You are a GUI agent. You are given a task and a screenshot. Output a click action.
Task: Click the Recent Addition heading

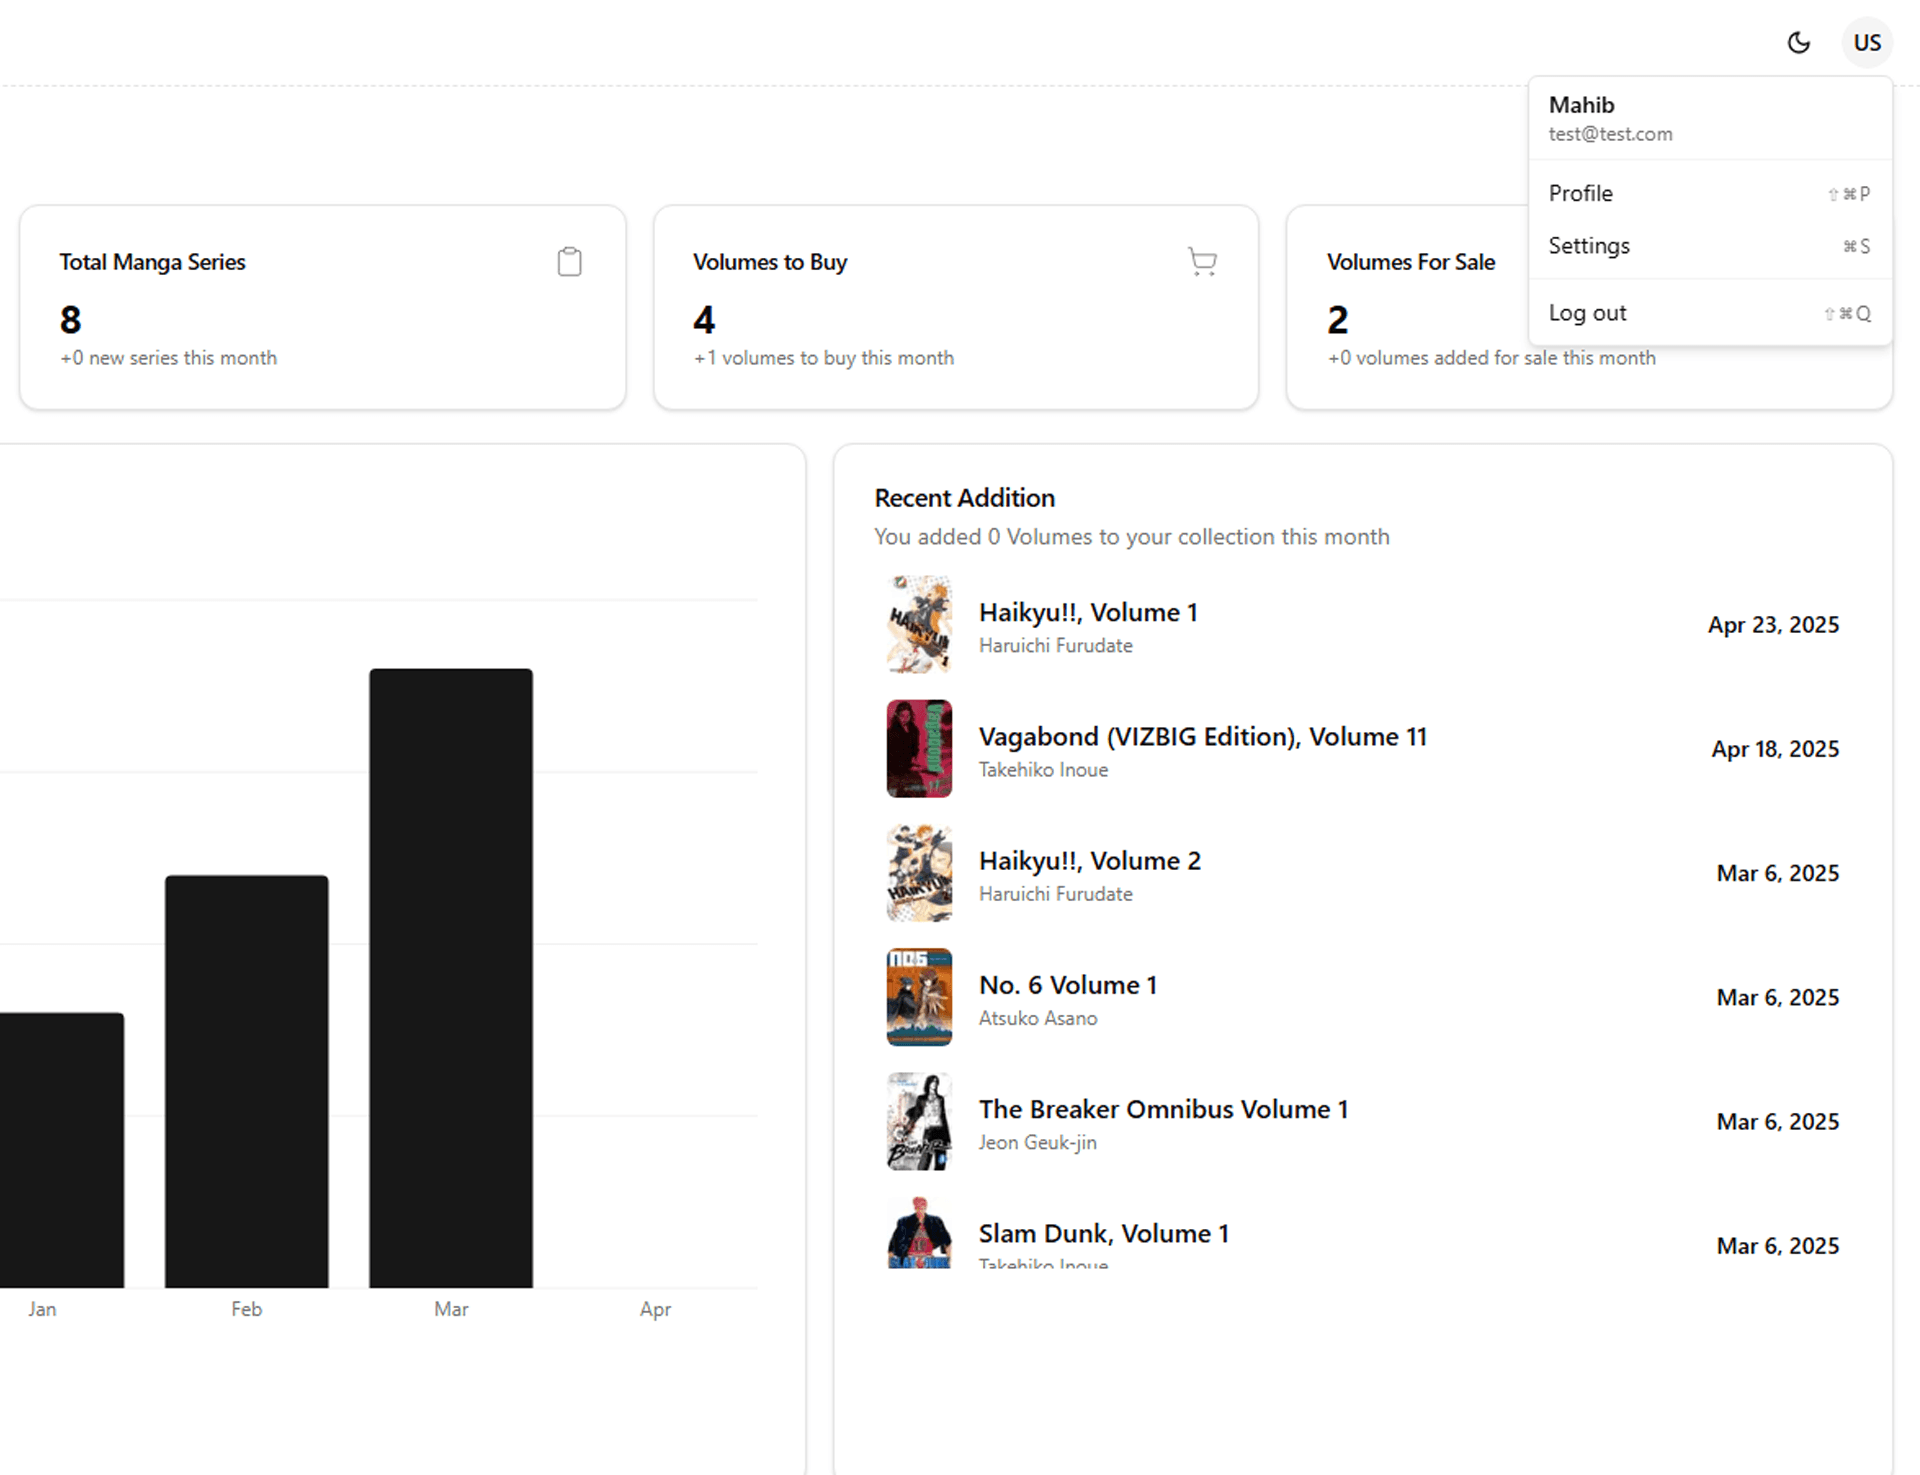point(964,498)
